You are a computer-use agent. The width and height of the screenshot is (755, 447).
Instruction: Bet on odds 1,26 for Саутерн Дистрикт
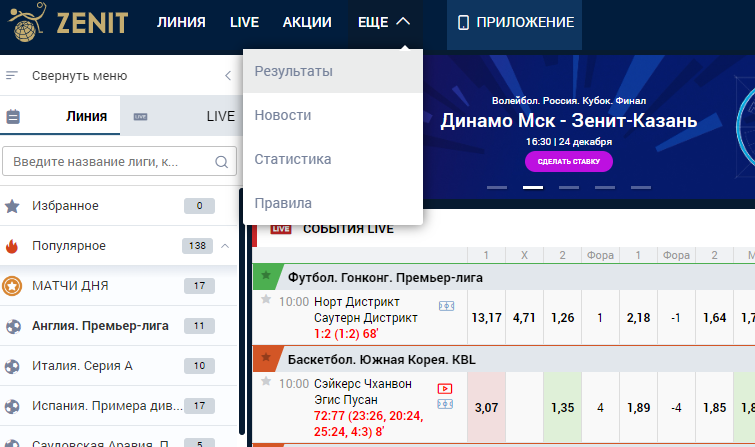coord(562,318)
